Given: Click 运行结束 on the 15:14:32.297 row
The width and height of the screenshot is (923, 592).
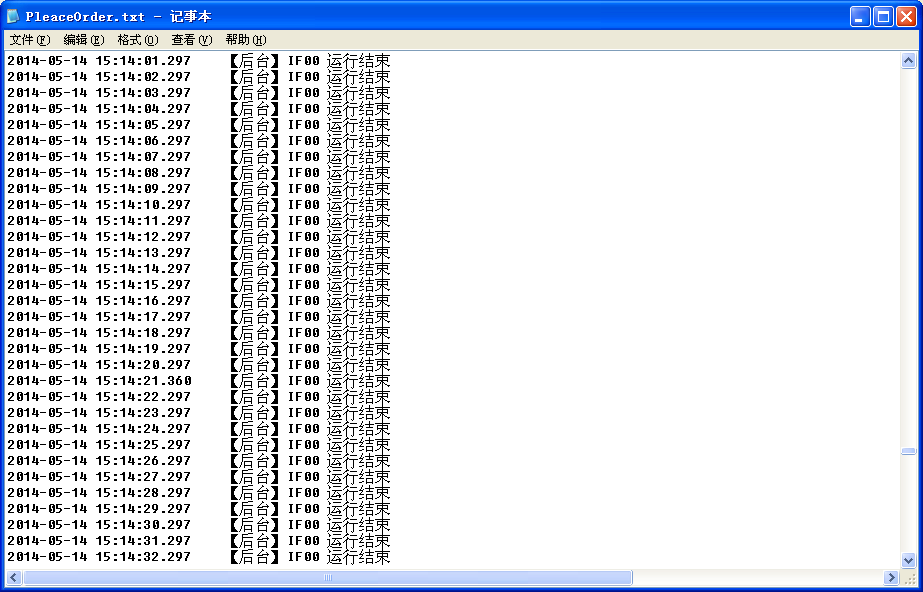Looking at the screenshot, I should click(358, 556).
